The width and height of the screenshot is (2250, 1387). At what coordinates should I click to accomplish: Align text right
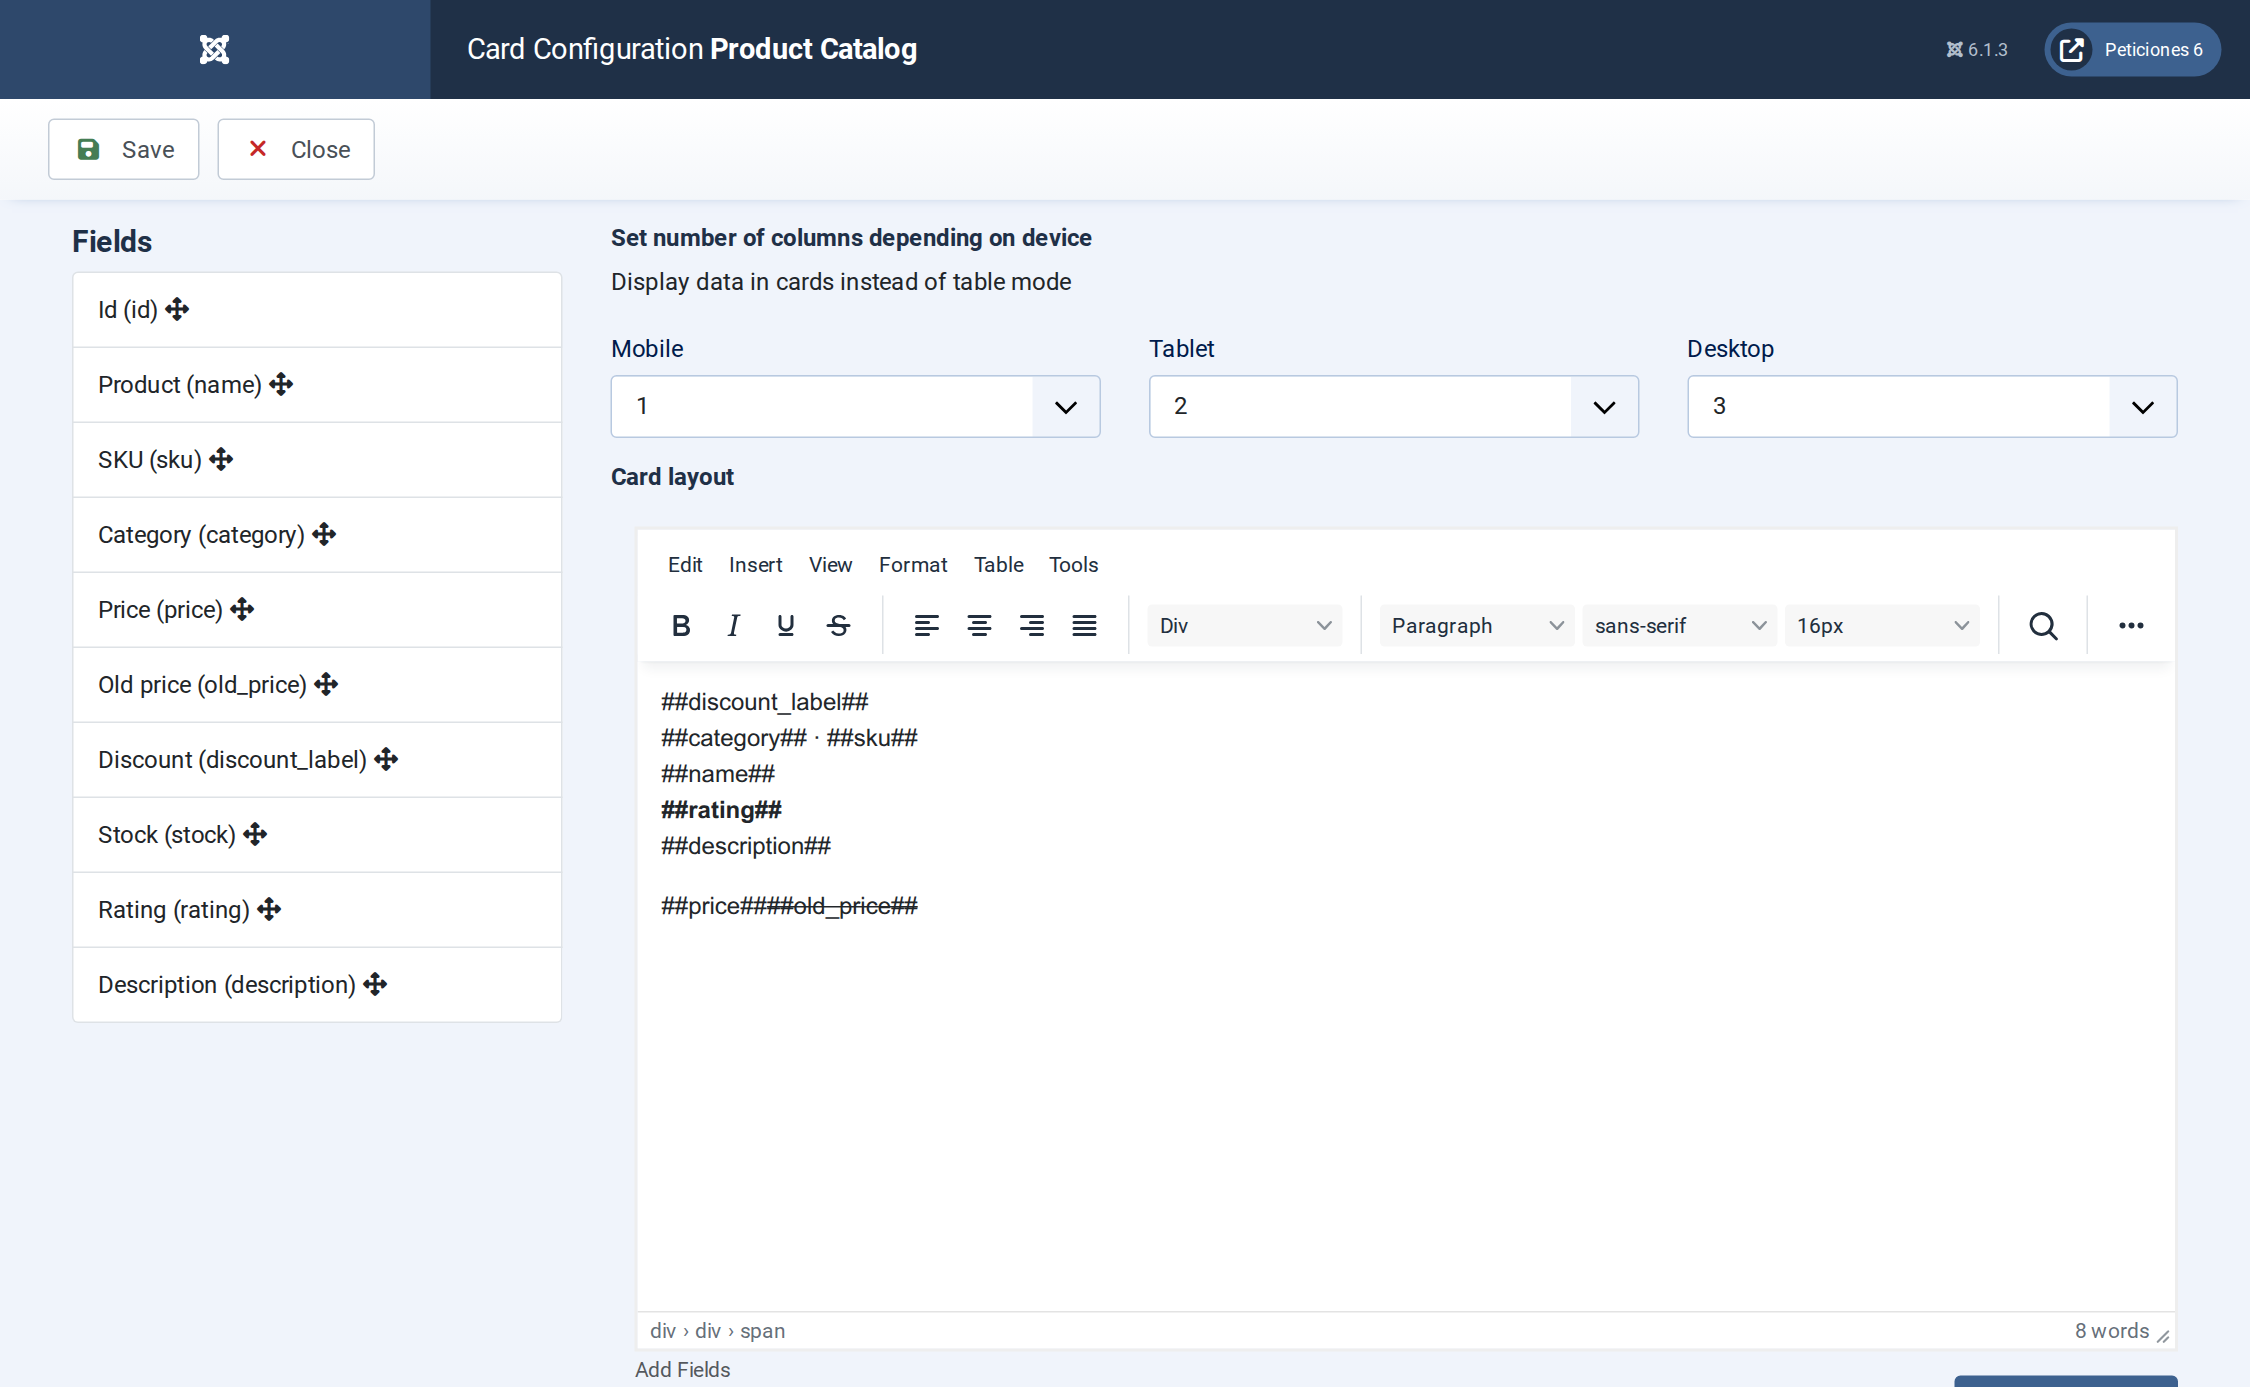click(x=1032, y=626)
